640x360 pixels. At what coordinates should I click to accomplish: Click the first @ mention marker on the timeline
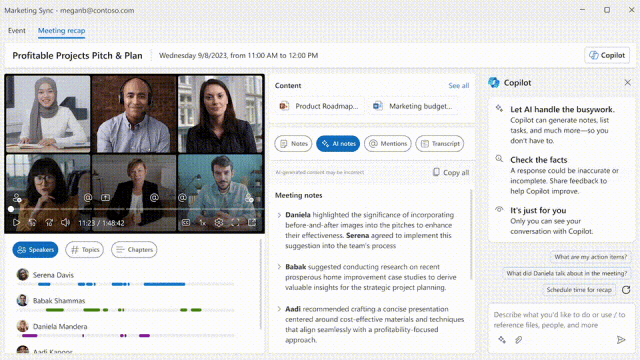coord(88,198)
